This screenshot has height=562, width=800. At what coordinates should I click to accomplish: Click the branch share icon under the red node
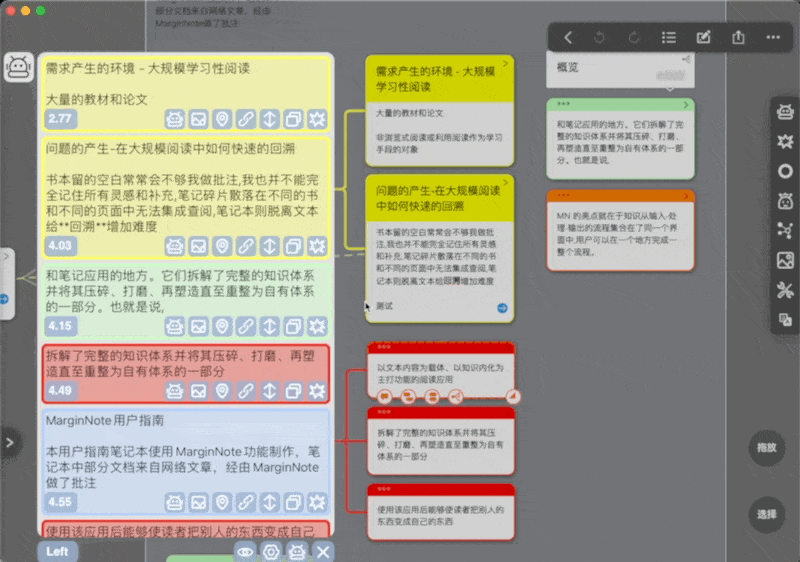coord(456,396)
